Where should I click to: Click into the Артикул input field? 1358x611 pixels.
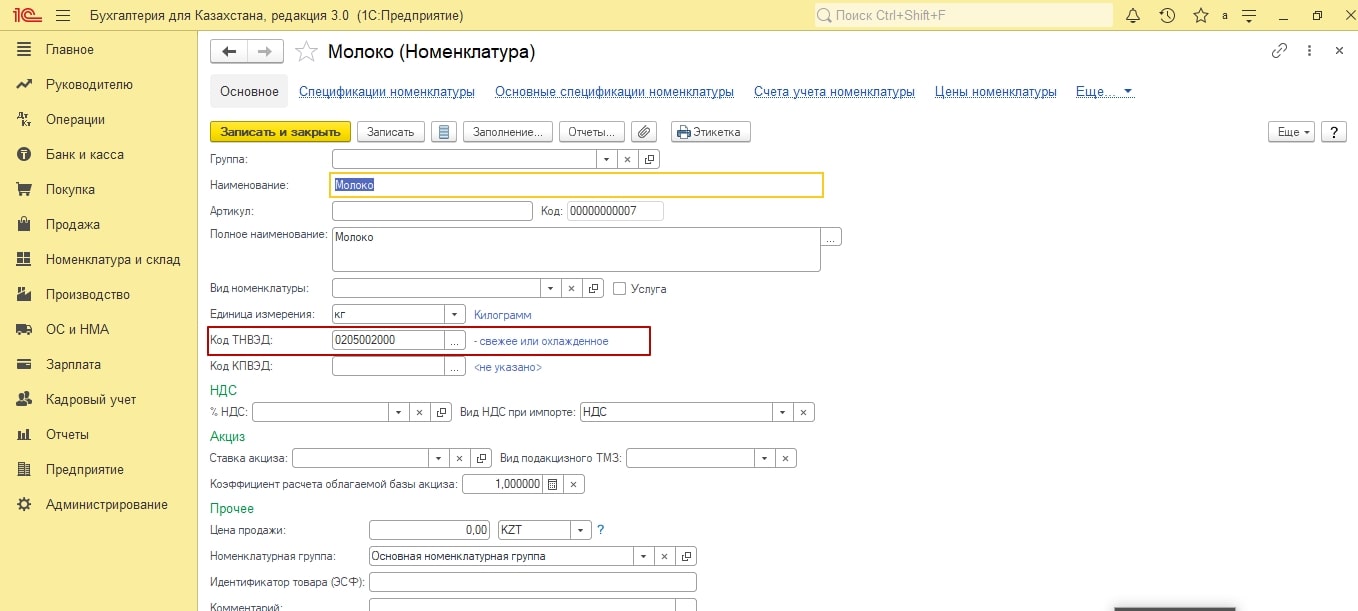click(x=432, y=211)
